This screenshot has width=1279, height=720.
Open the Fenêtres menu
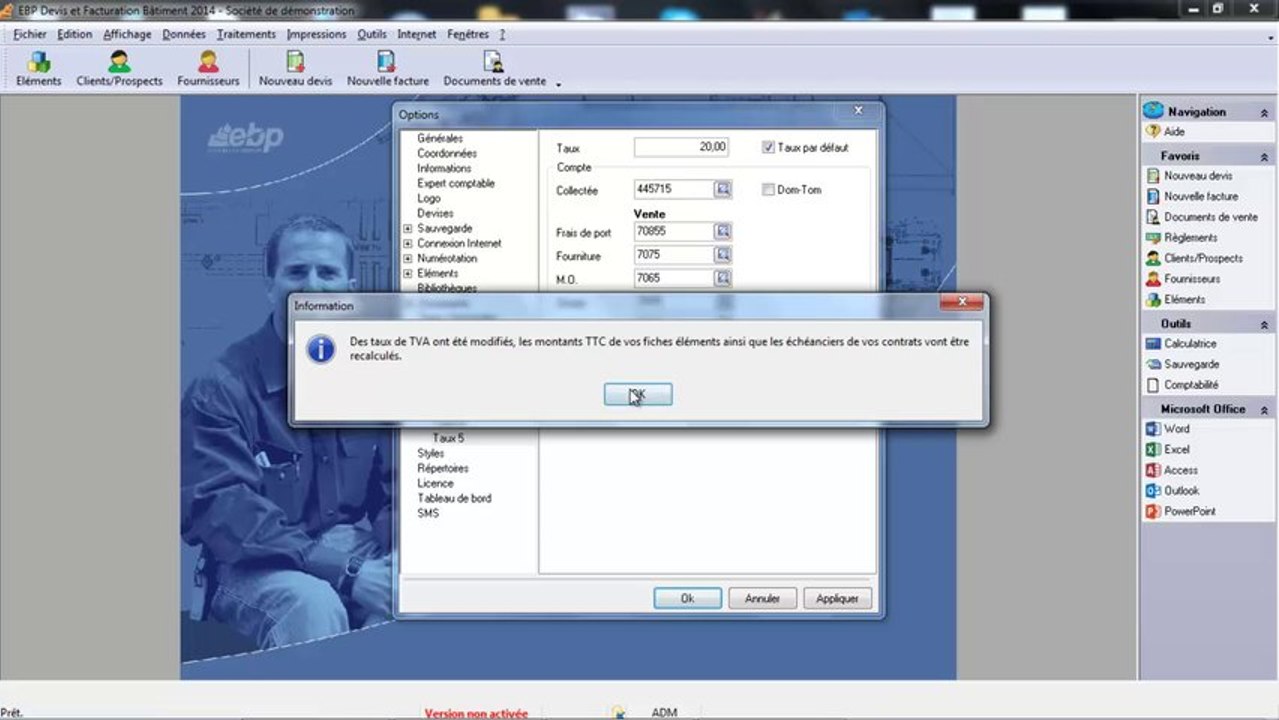click(x=468, y=34)
